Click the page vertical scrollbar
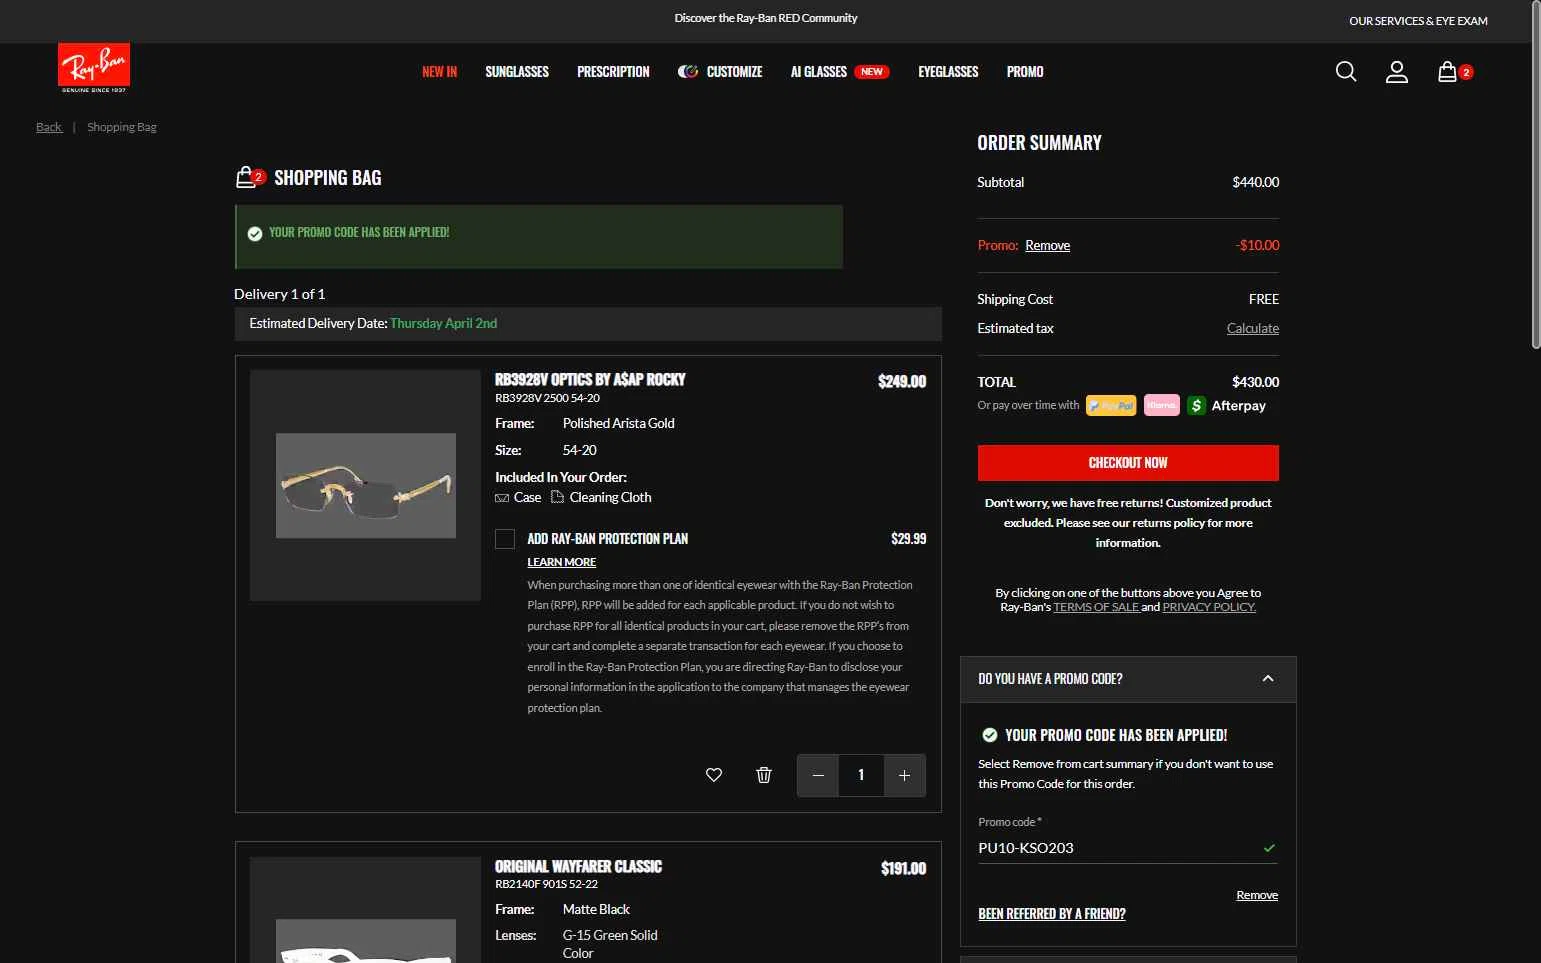The width and height of the screenshot is (1541, 963). 1536,175
